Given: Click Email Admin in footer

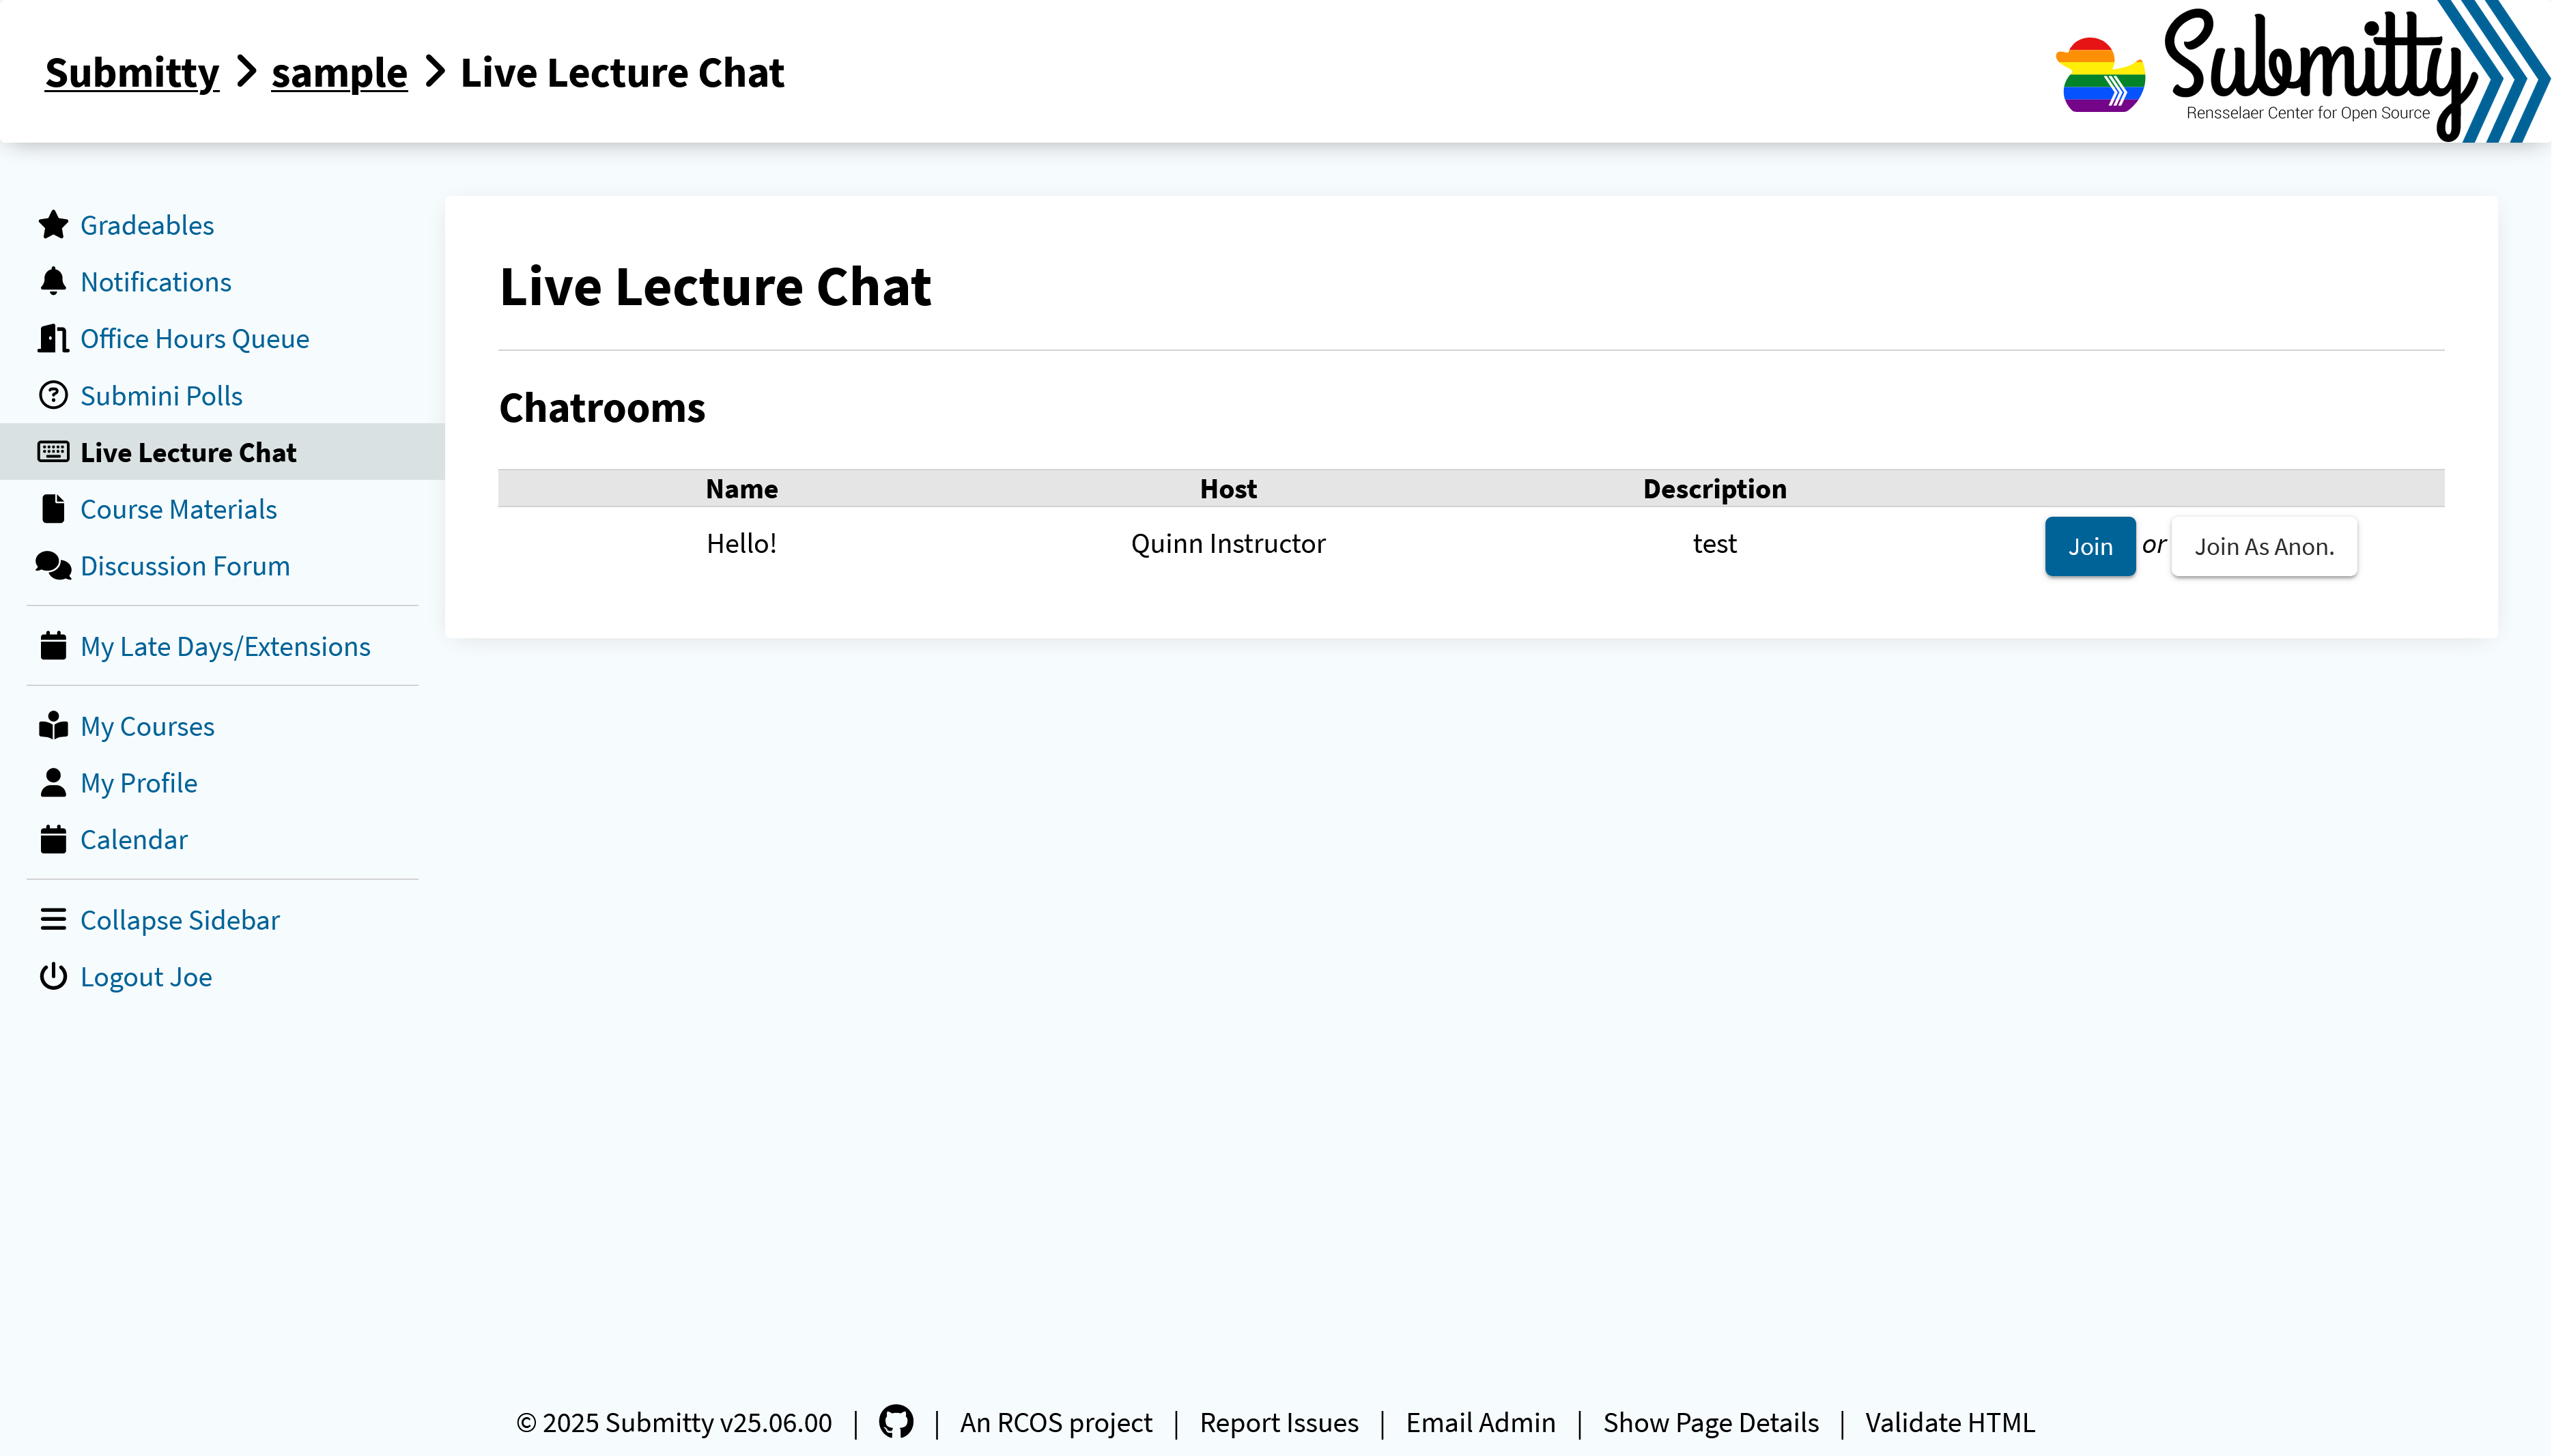Looking at the screenshot, I should pyautogui.click(x=1481, y=1422).
